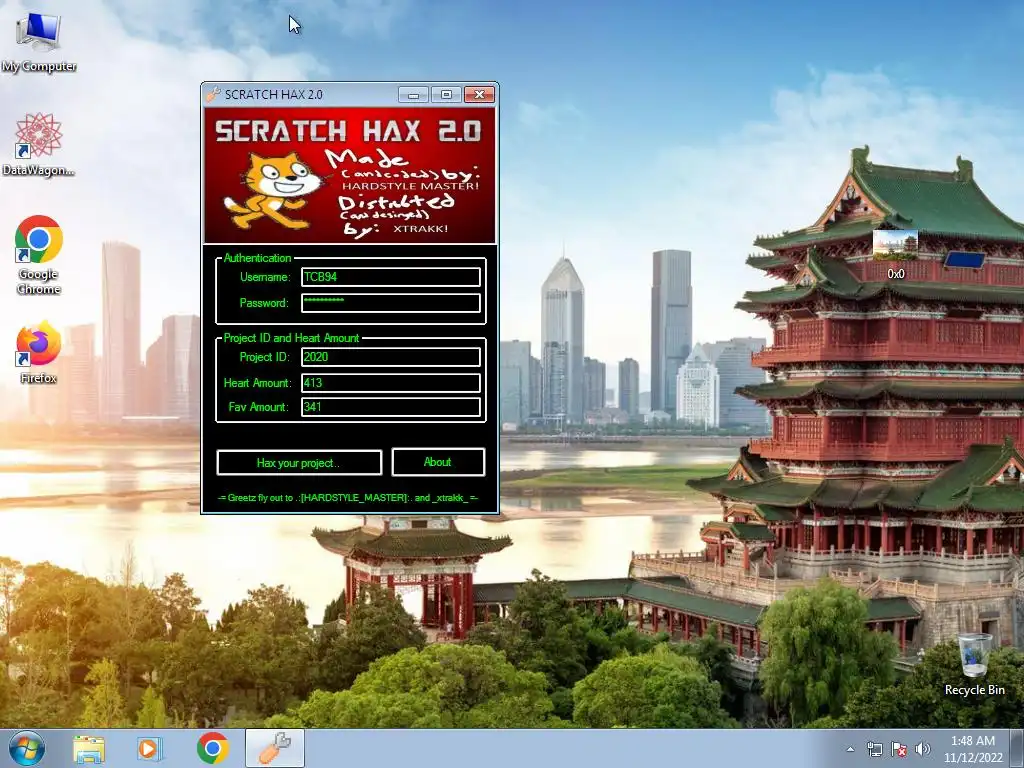
Task: Click the Hax your project button
Action: (x=299, y=462)
